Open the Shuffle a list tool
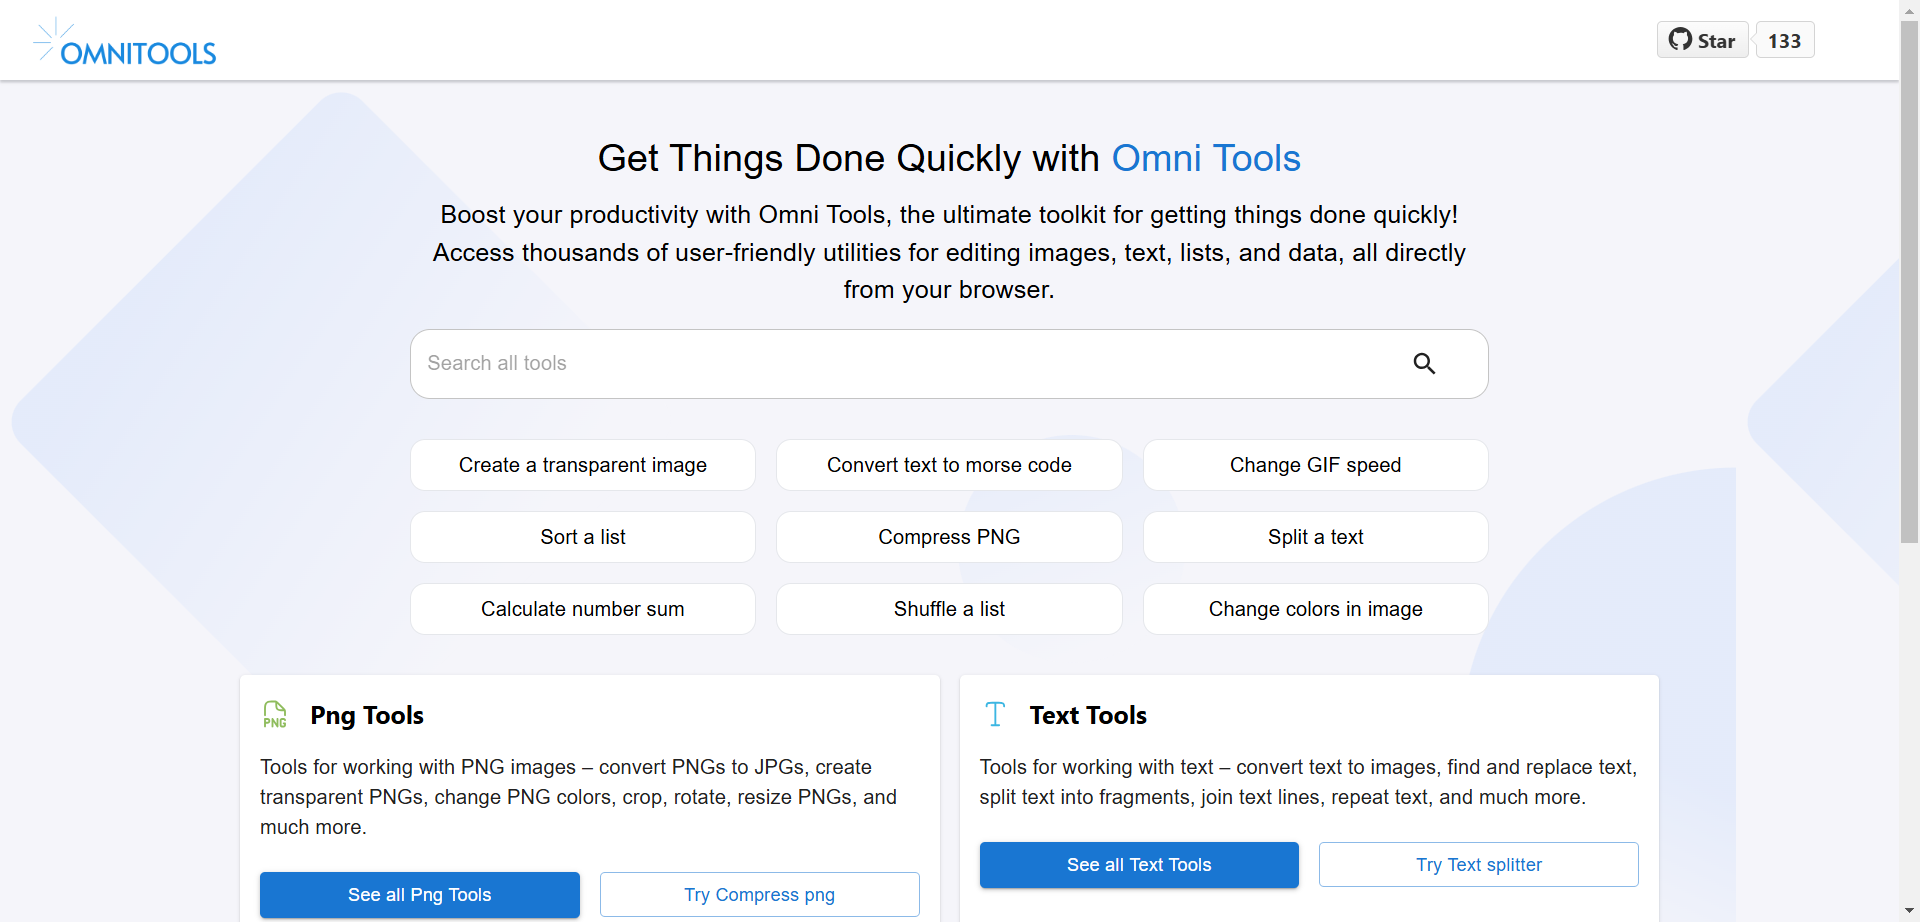1920x922 pixels. point(949,609)
